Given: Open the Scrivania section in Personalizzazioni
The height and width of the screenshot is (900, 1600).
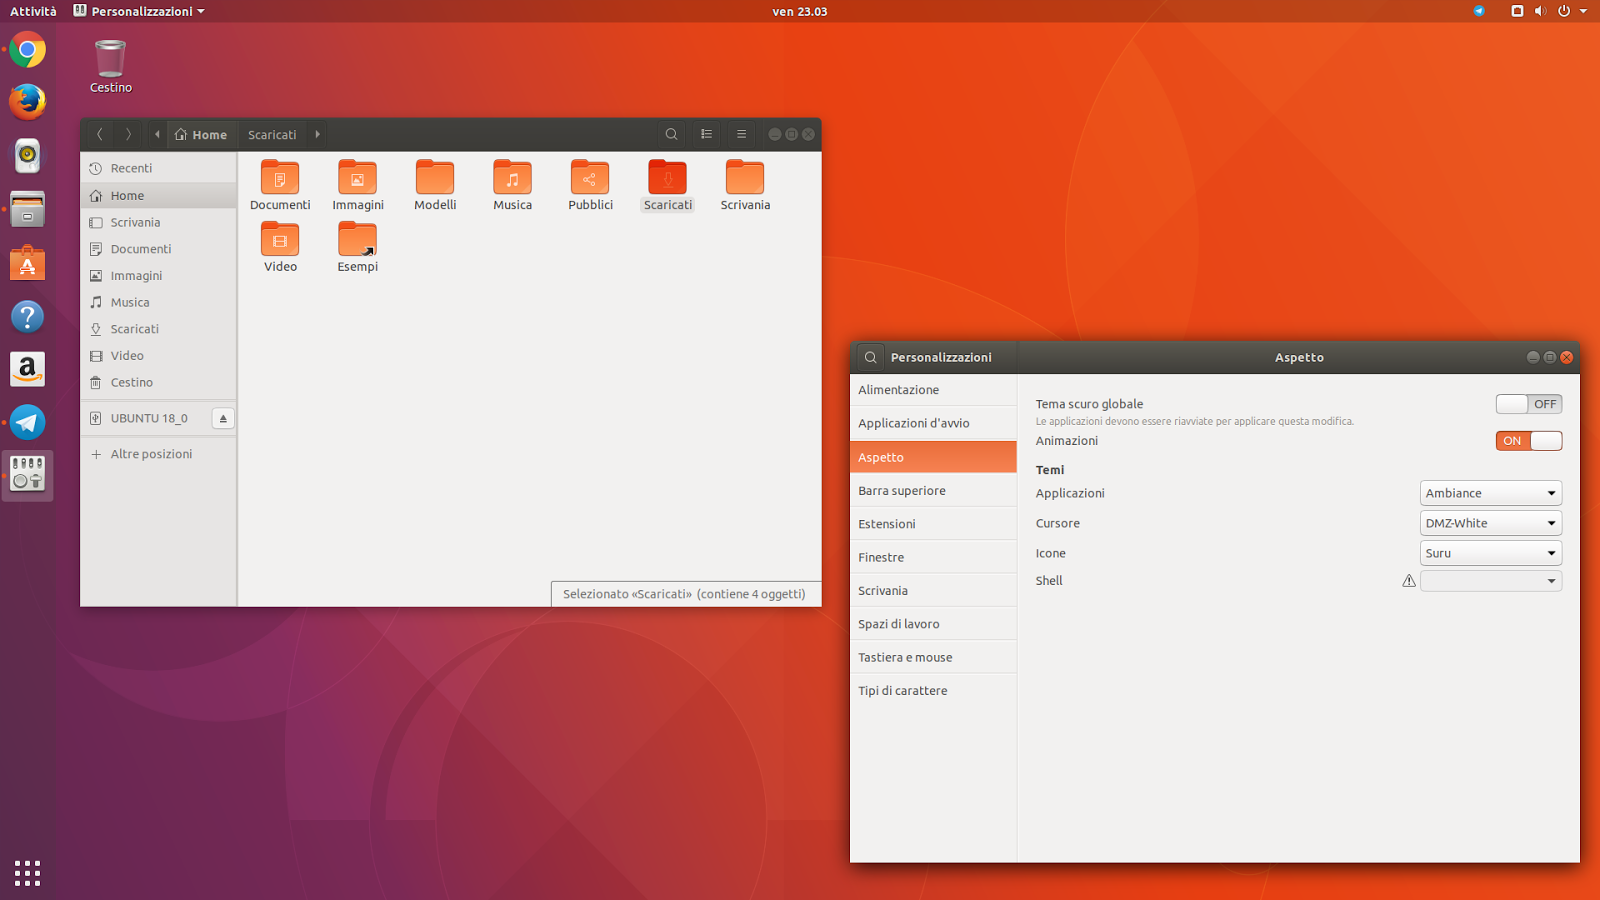Looking at the screenshot, I should point(933,591).
